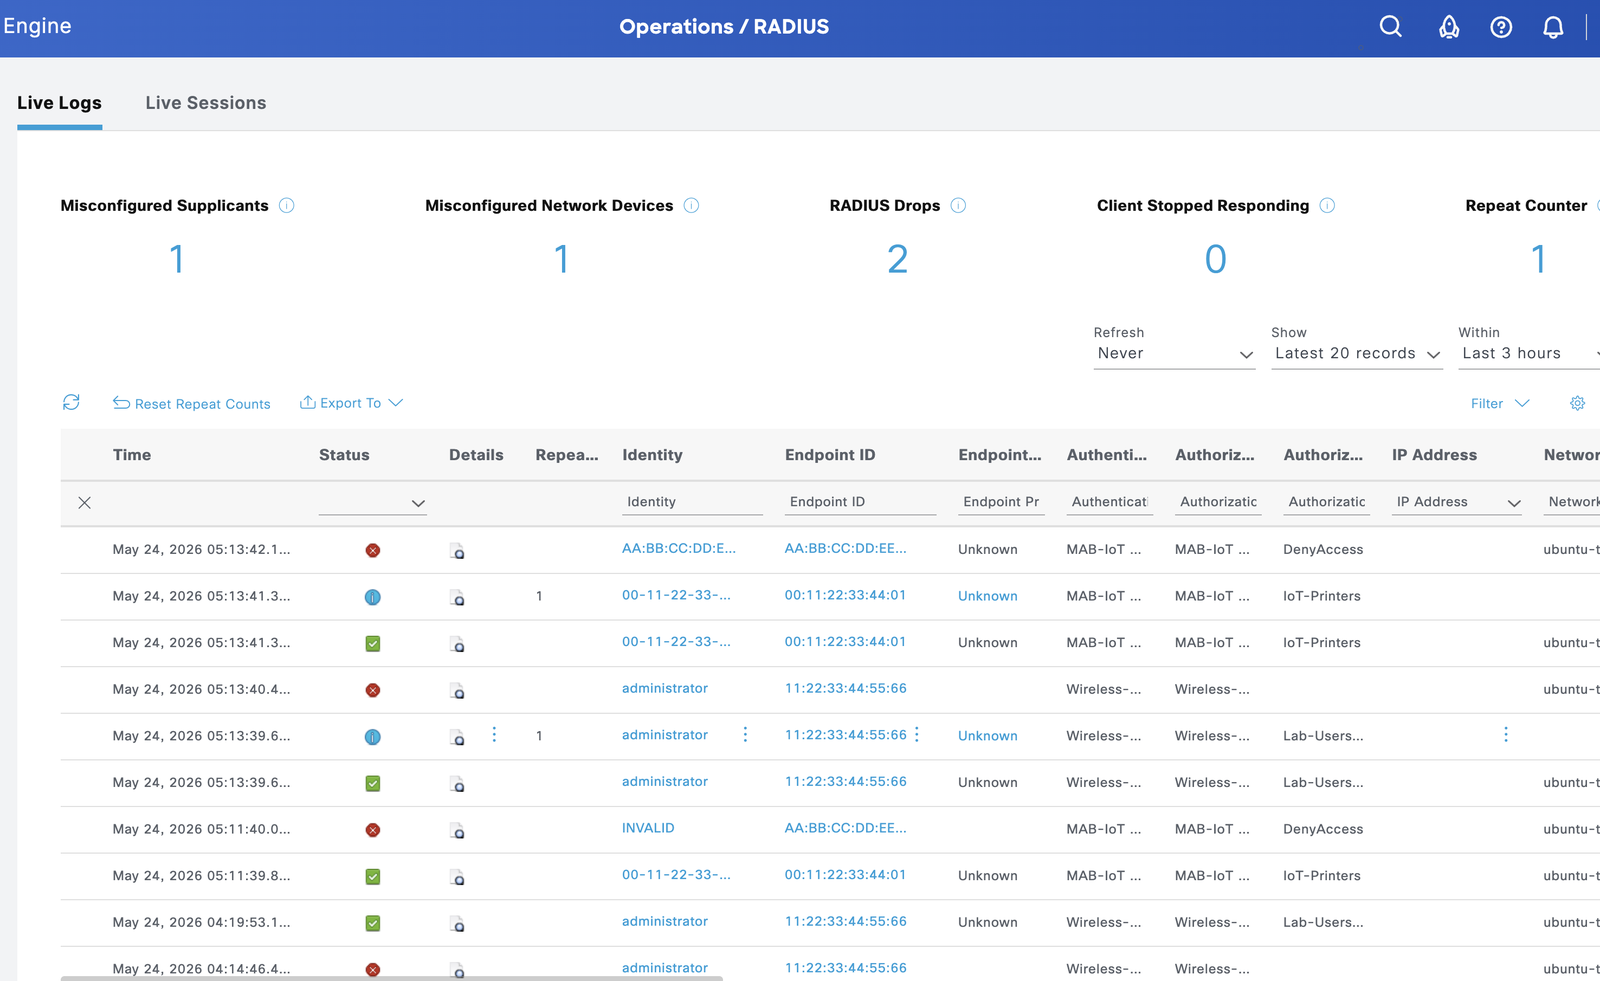Click DenyAccess cell on 05:13:42.1 row

coord(1323,549)
